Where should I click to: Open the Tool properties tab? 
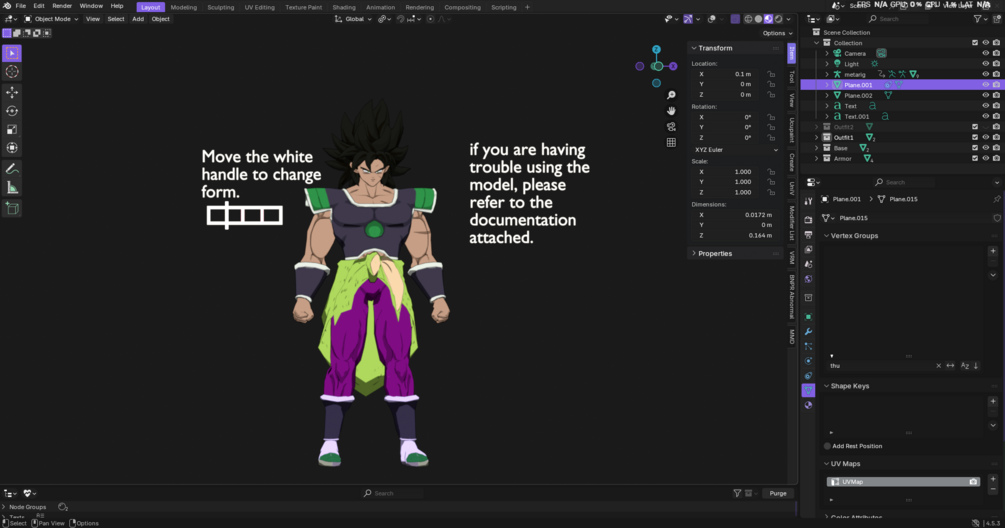pyautogui.click(x=808, y=201)
